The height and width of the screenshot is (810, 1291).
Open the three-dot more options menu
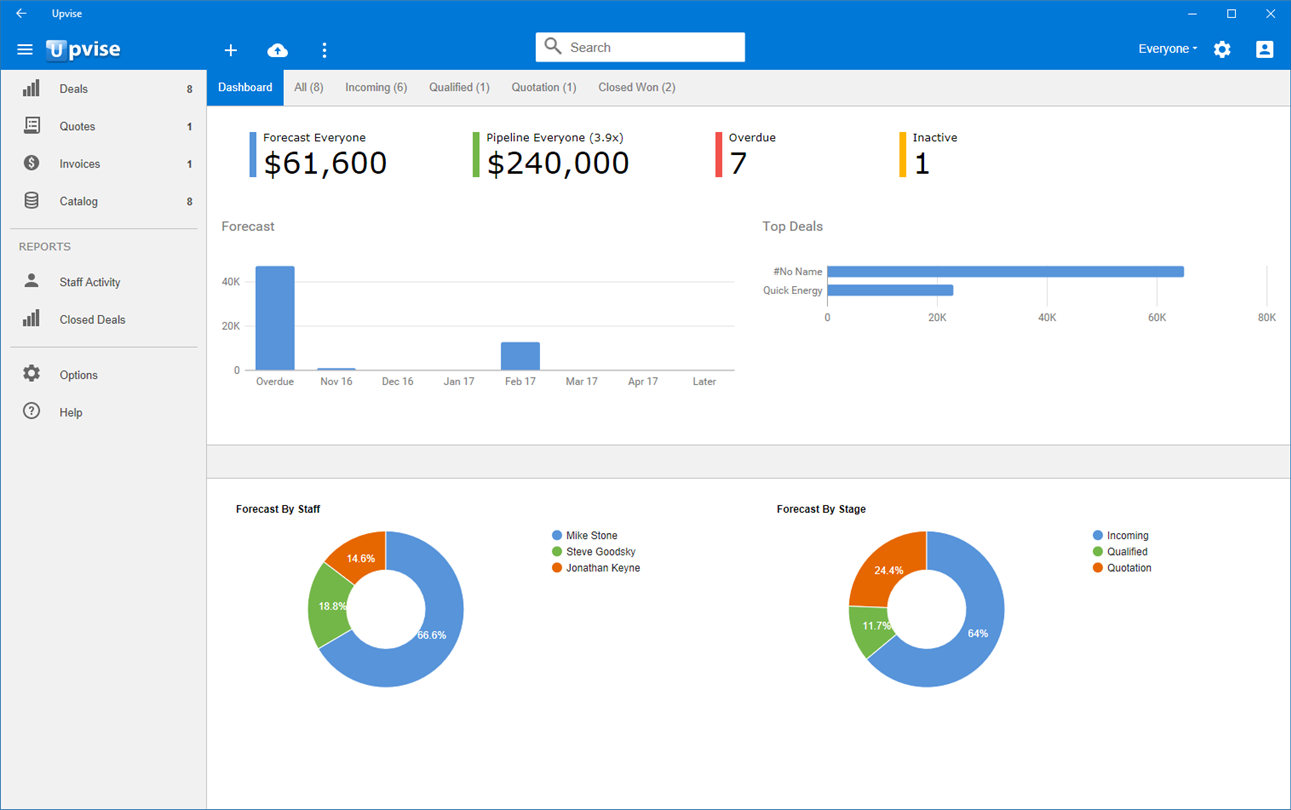point(324,50)
